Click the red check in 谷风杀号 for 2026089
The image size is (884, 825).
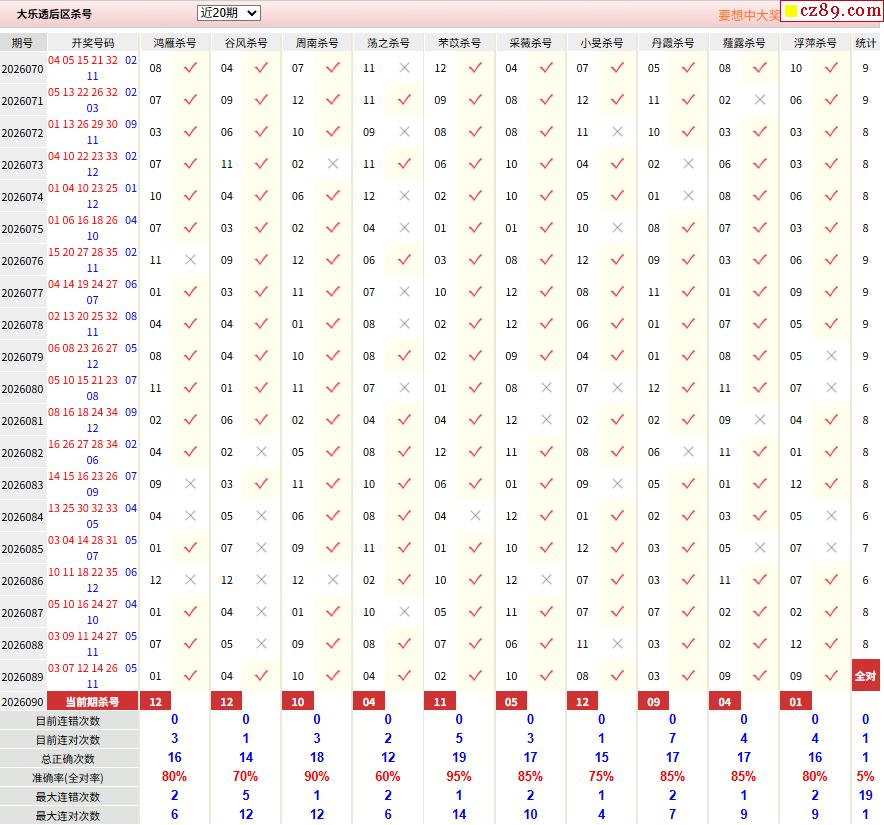(262, 676)
